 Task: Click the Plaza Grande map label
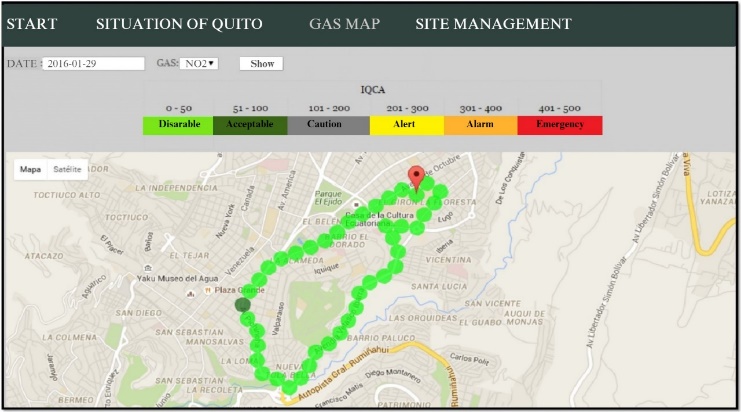click(x=240, y=290)
